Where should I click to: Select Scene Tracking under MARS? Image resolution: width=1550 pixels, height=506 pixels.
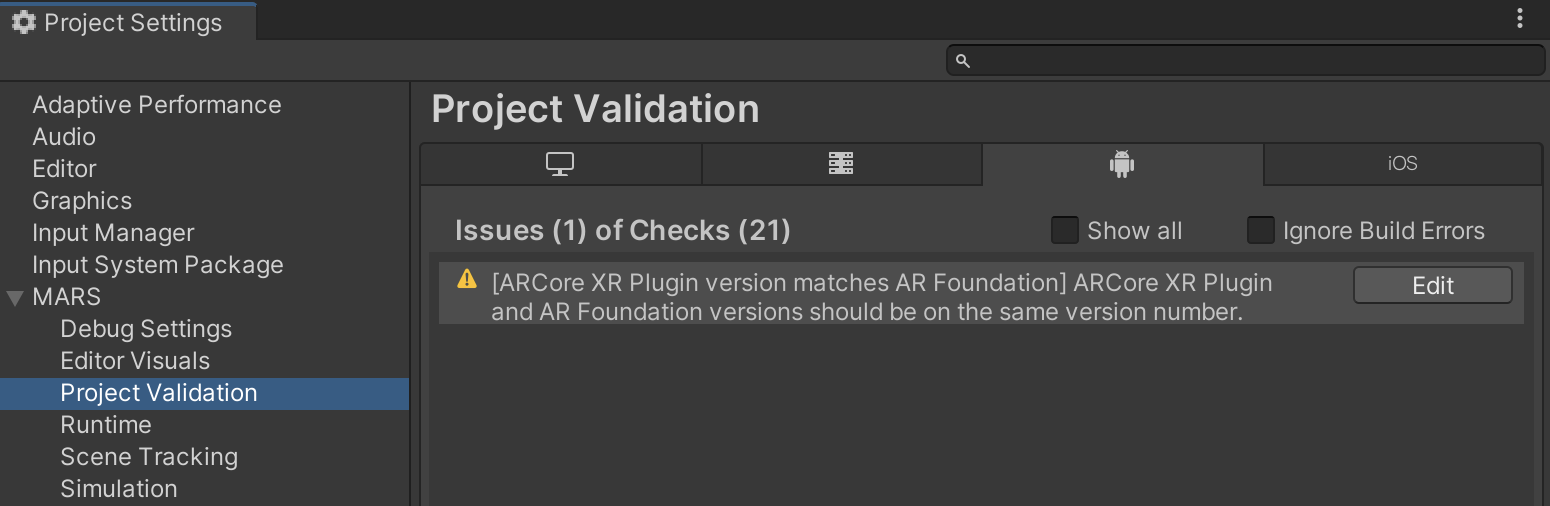[x=149, y=457]
